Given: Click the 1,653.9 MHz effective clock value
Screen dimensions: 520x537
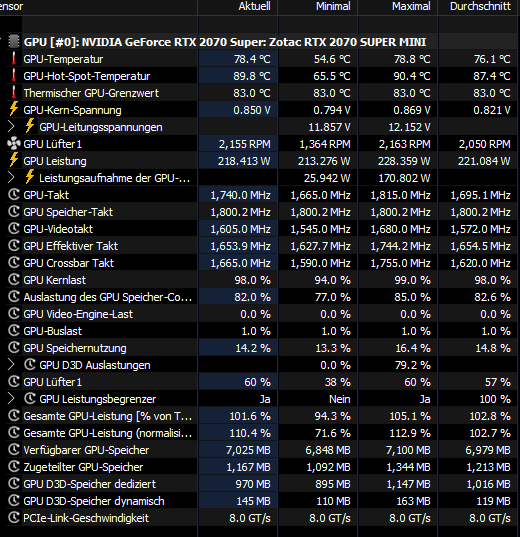Looking at the screenshot, I should [x=240, y=246].
